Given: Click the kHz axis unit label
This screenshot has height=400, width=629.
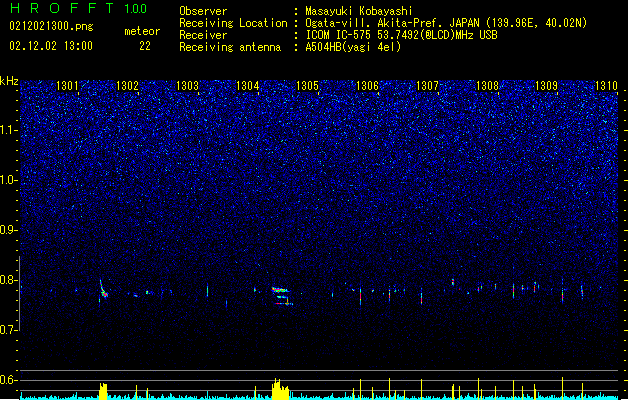Looking at the screenshot, I should [9, 81].
